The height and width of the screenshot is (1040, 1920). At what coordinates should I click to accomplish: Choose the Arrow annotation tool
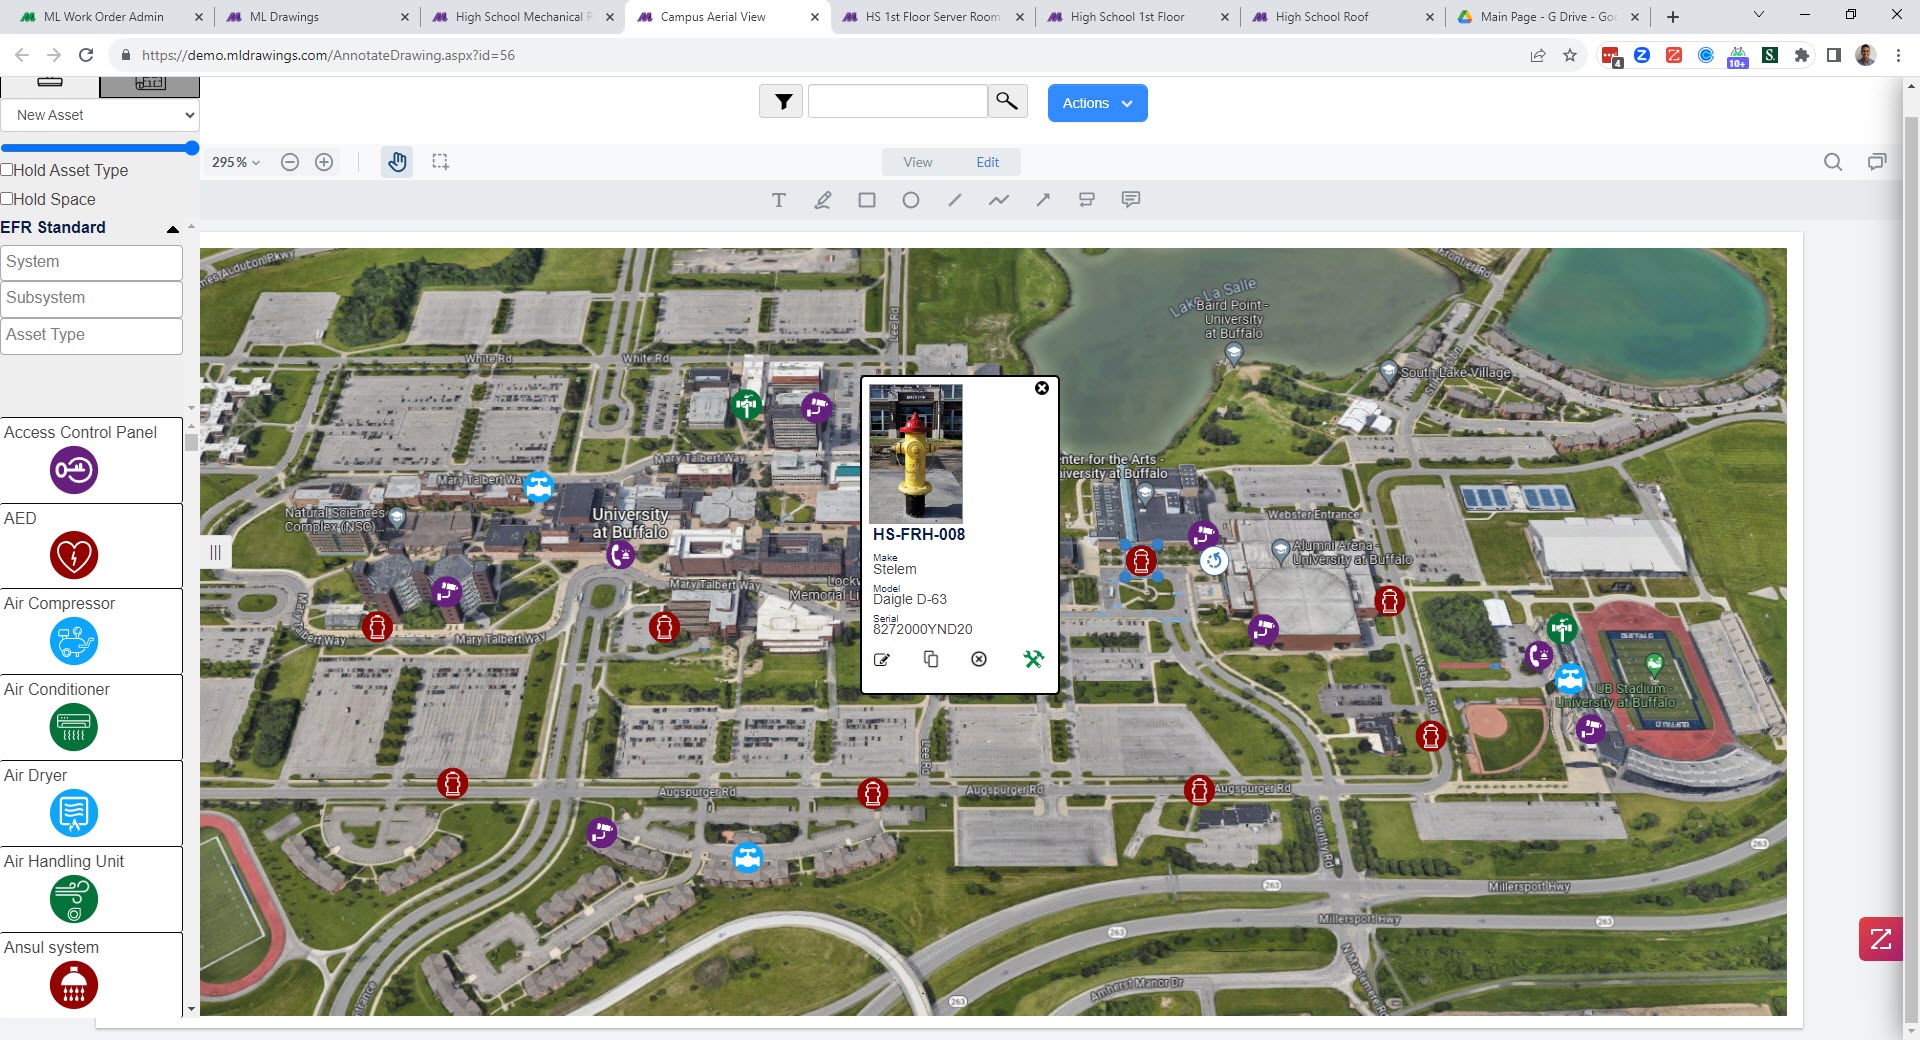pos(1043,200)
